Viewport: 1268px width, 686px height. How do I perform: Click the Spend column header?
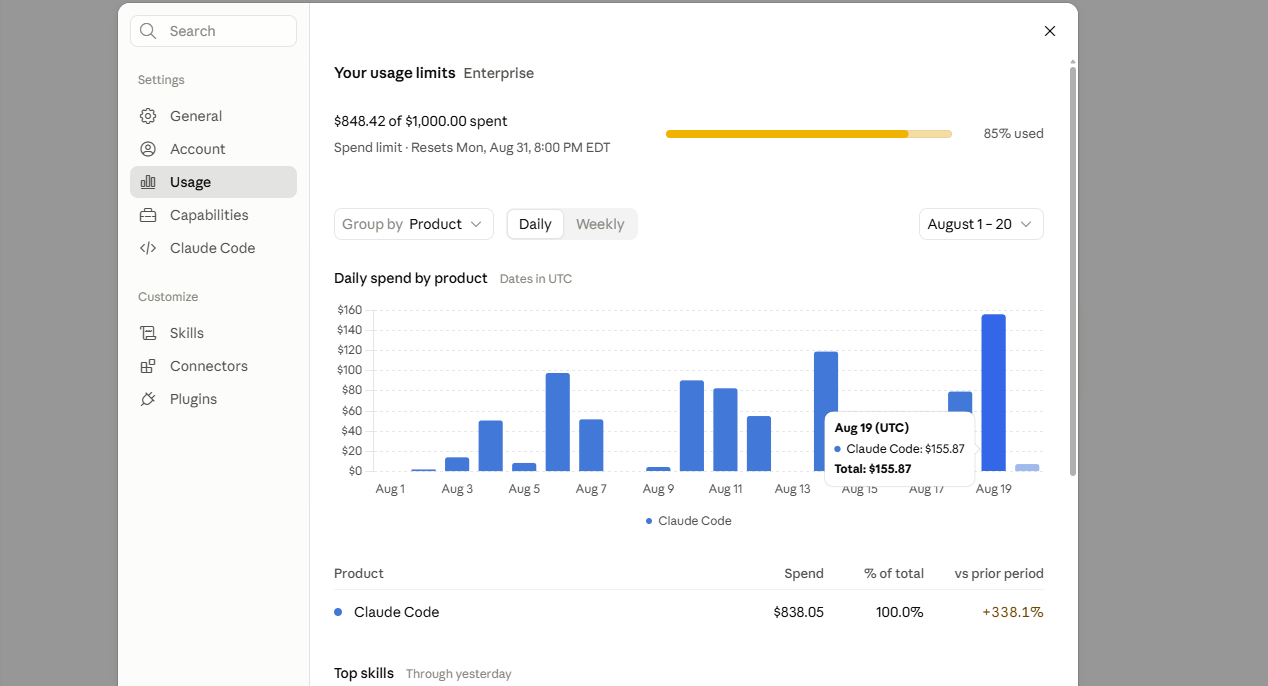[x=804, y=574]
